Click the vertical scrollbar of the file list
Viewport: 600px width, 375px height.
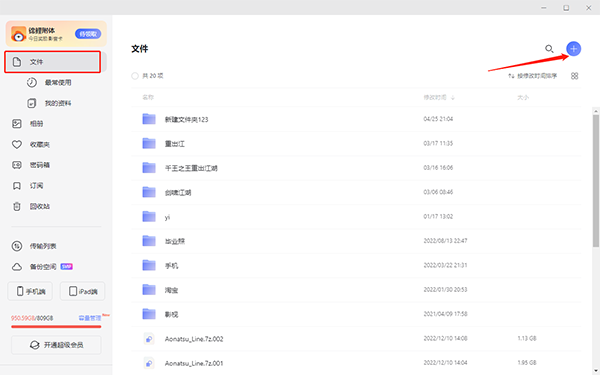click(596, 181)
